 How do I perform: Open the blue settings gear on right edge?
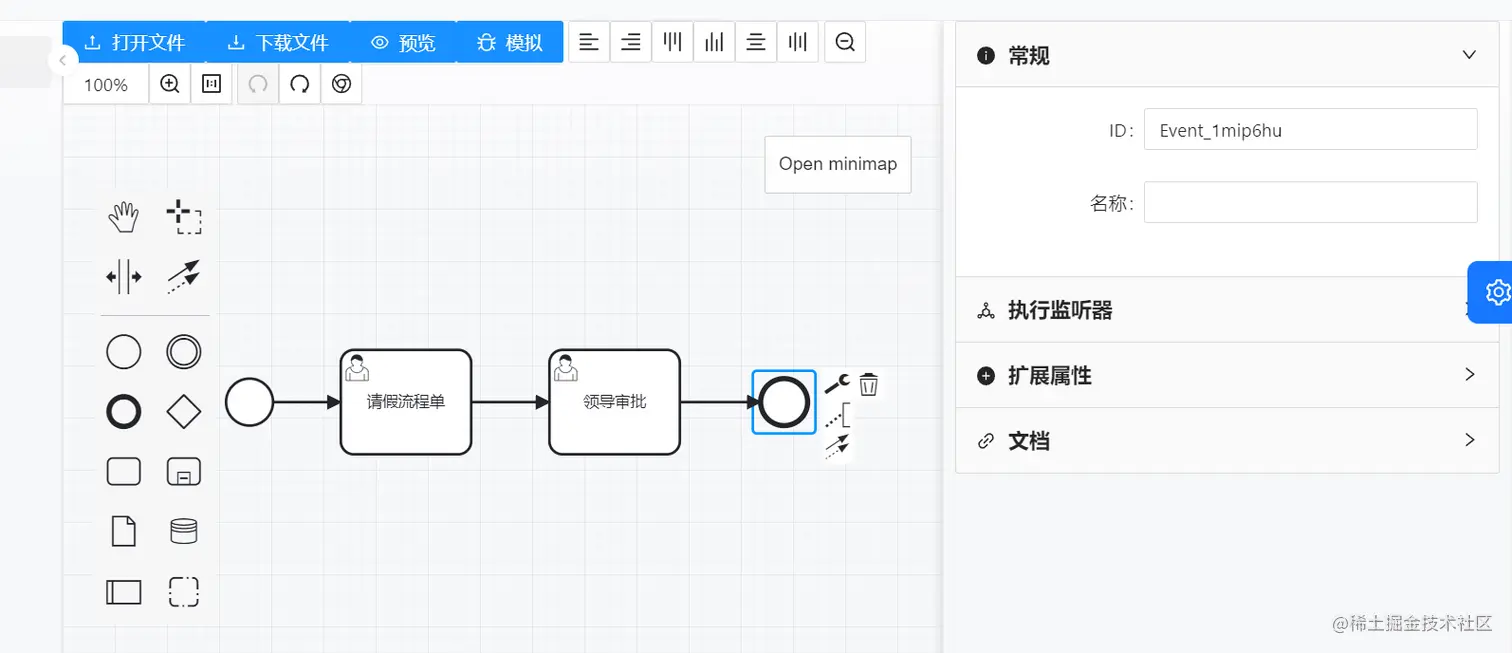point(1496,291)
